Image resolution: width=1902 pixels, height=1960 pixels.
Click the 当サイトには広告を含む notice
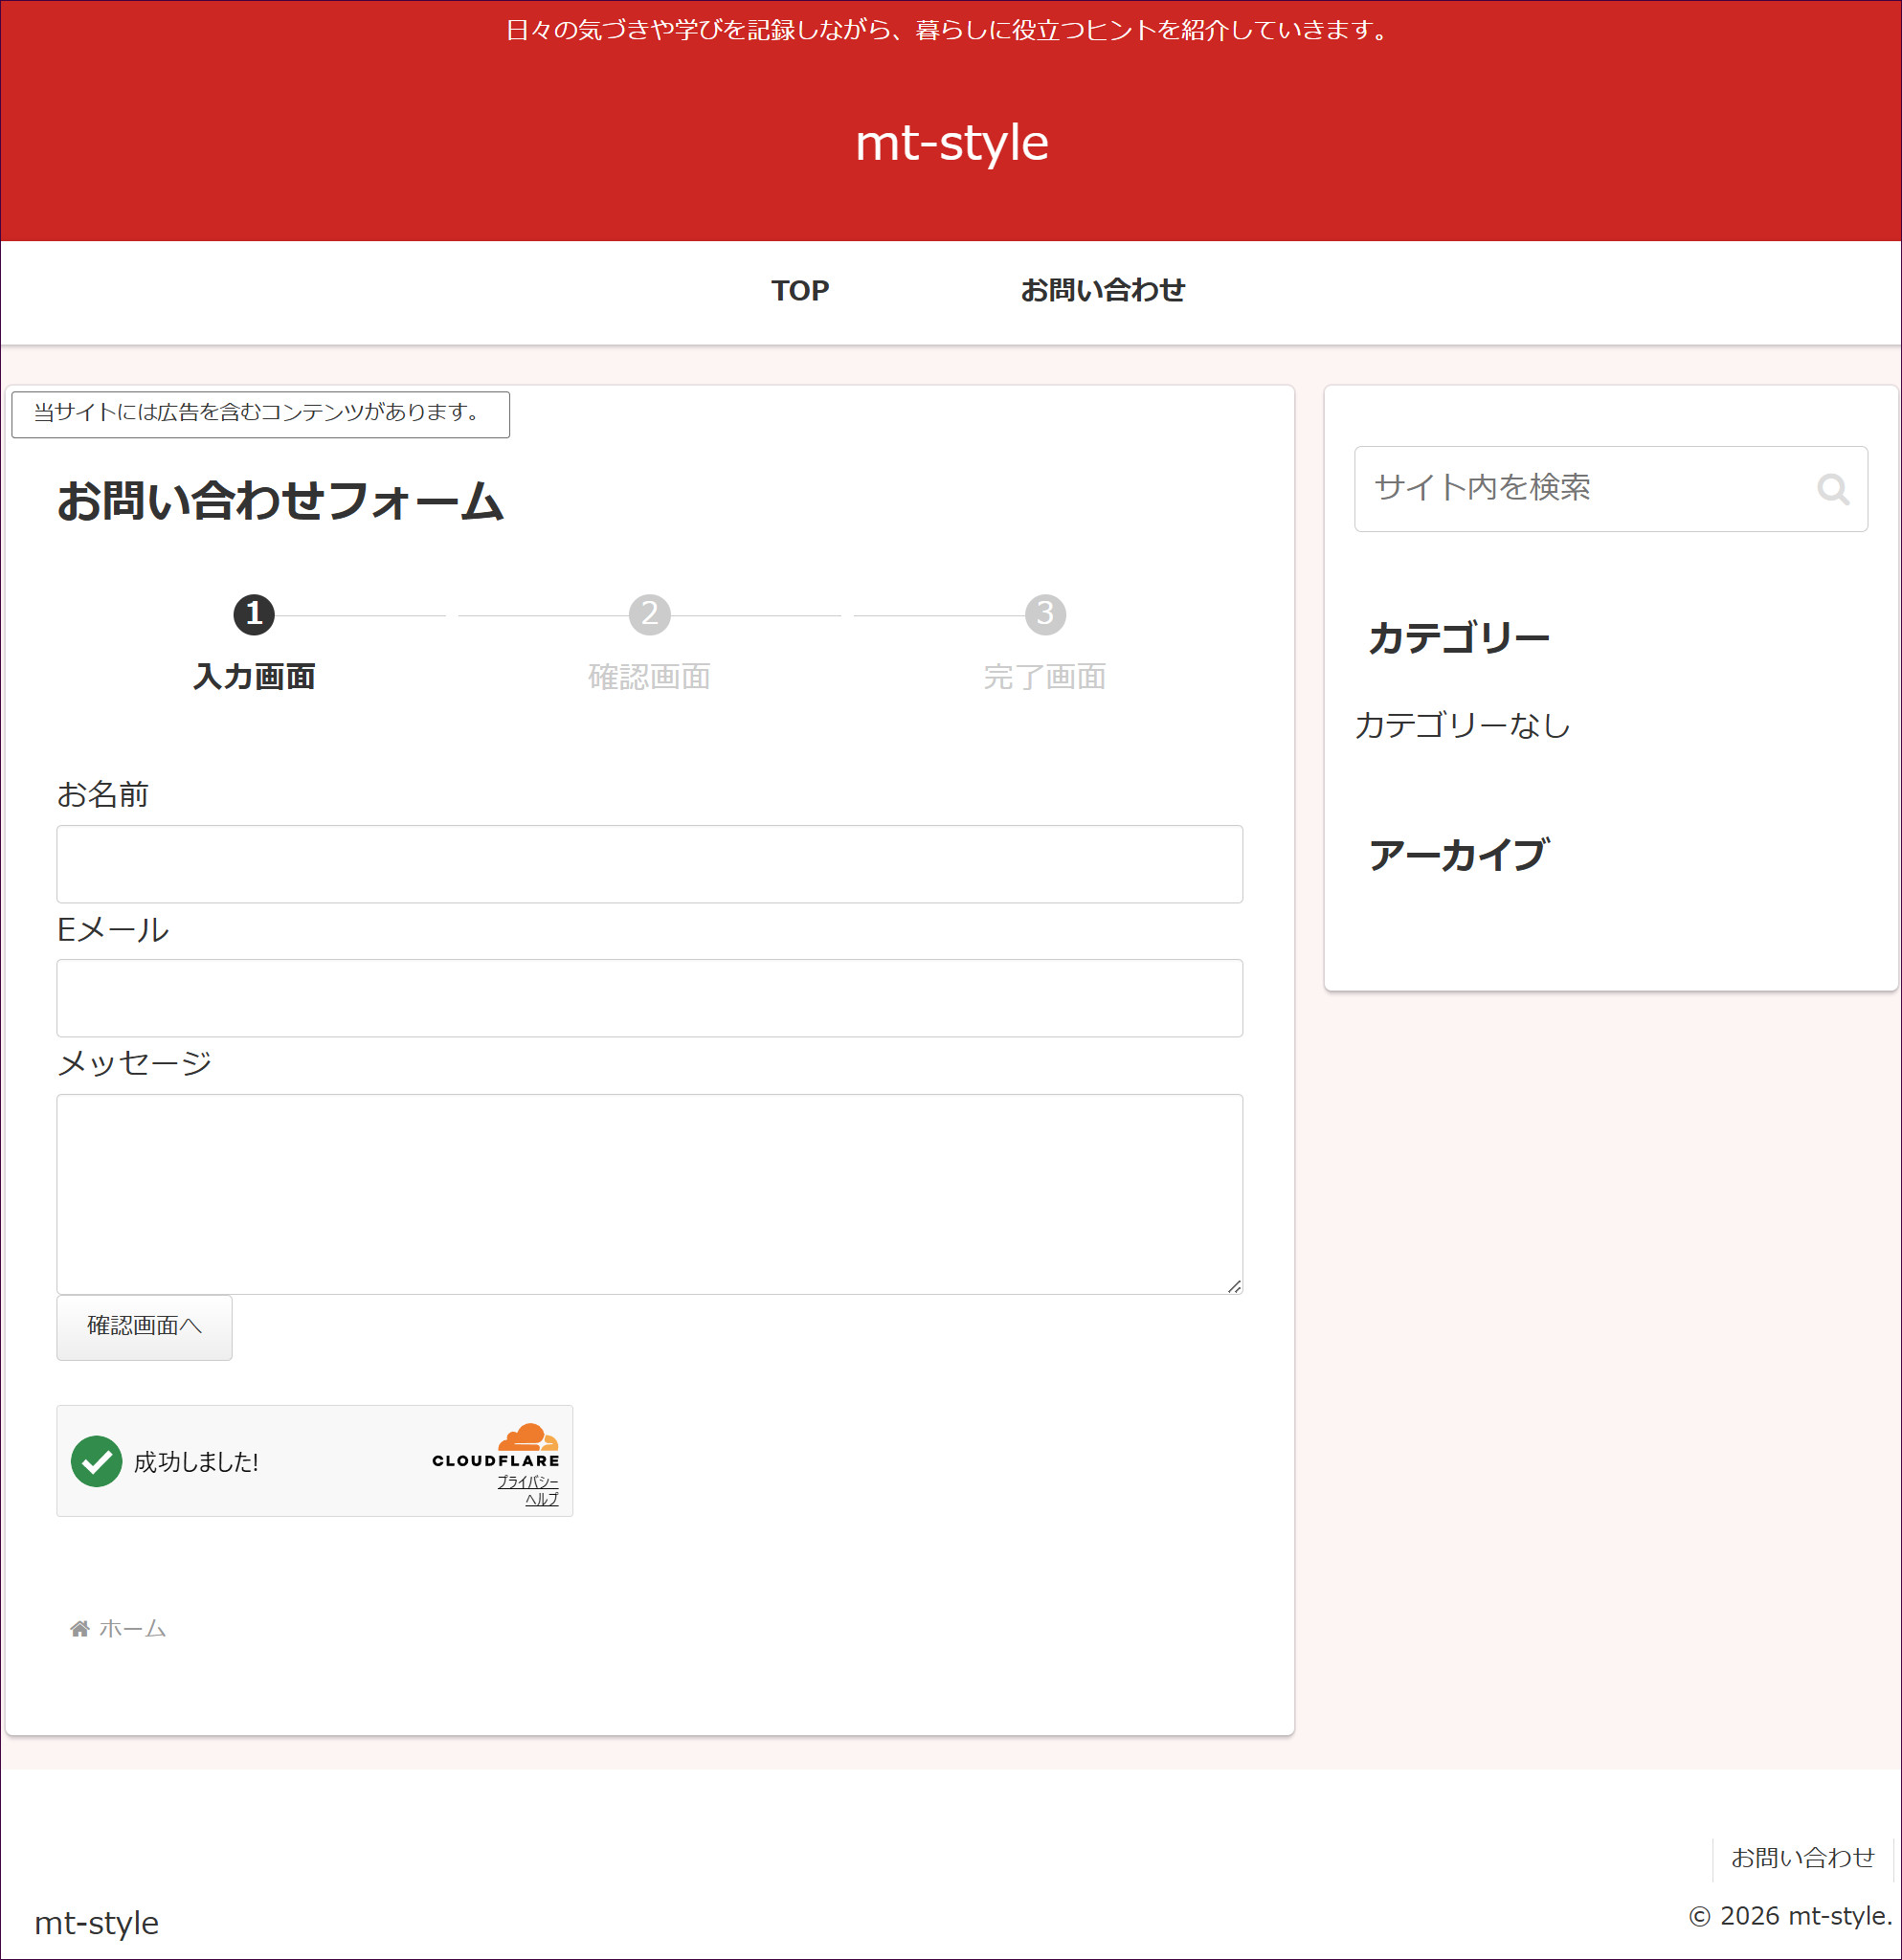260,414
